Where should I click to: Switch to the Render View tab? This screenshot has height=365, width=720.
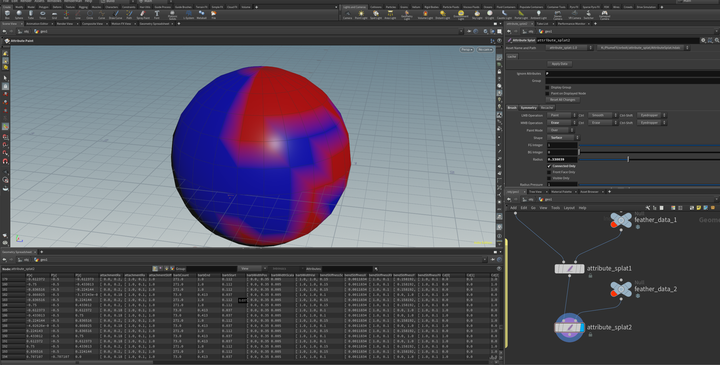point(65,23)
